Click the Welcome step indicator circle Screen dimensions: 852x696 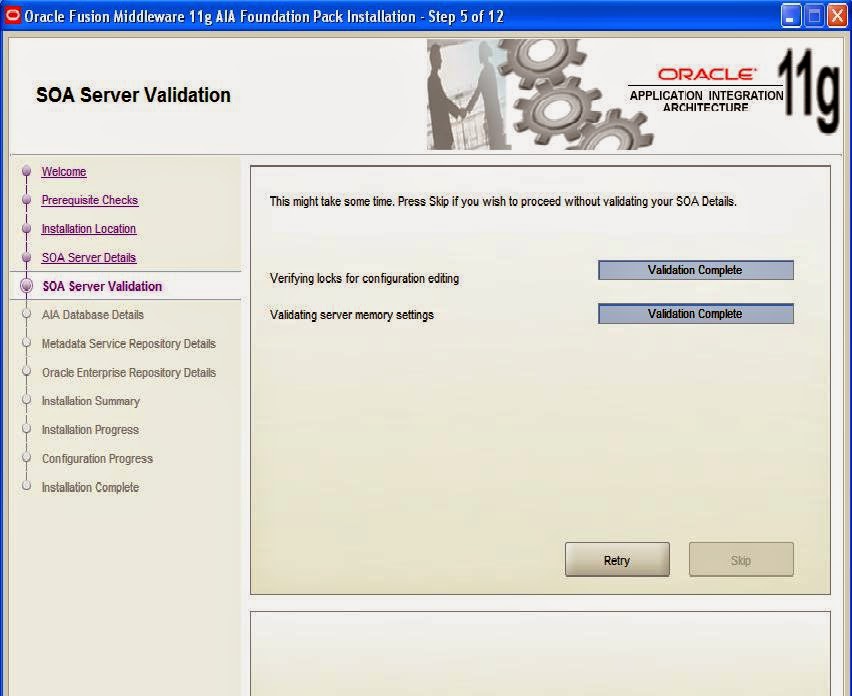pos(24,172)
